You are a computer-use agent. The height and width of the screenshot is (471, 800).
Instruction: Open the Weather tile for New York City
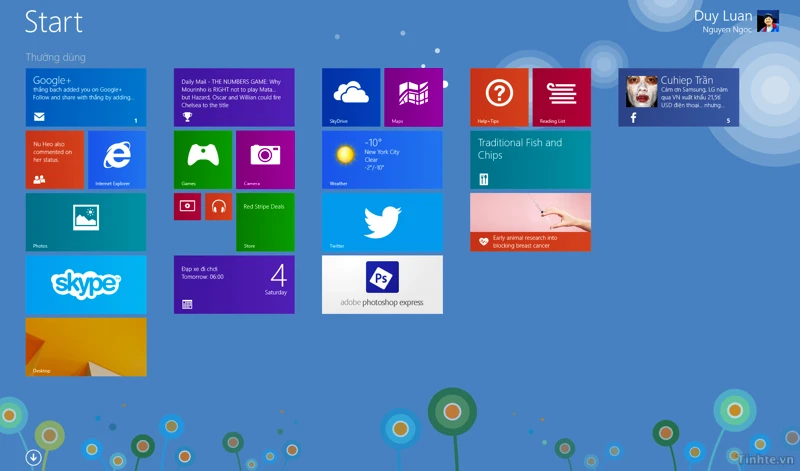pos(382,160)
